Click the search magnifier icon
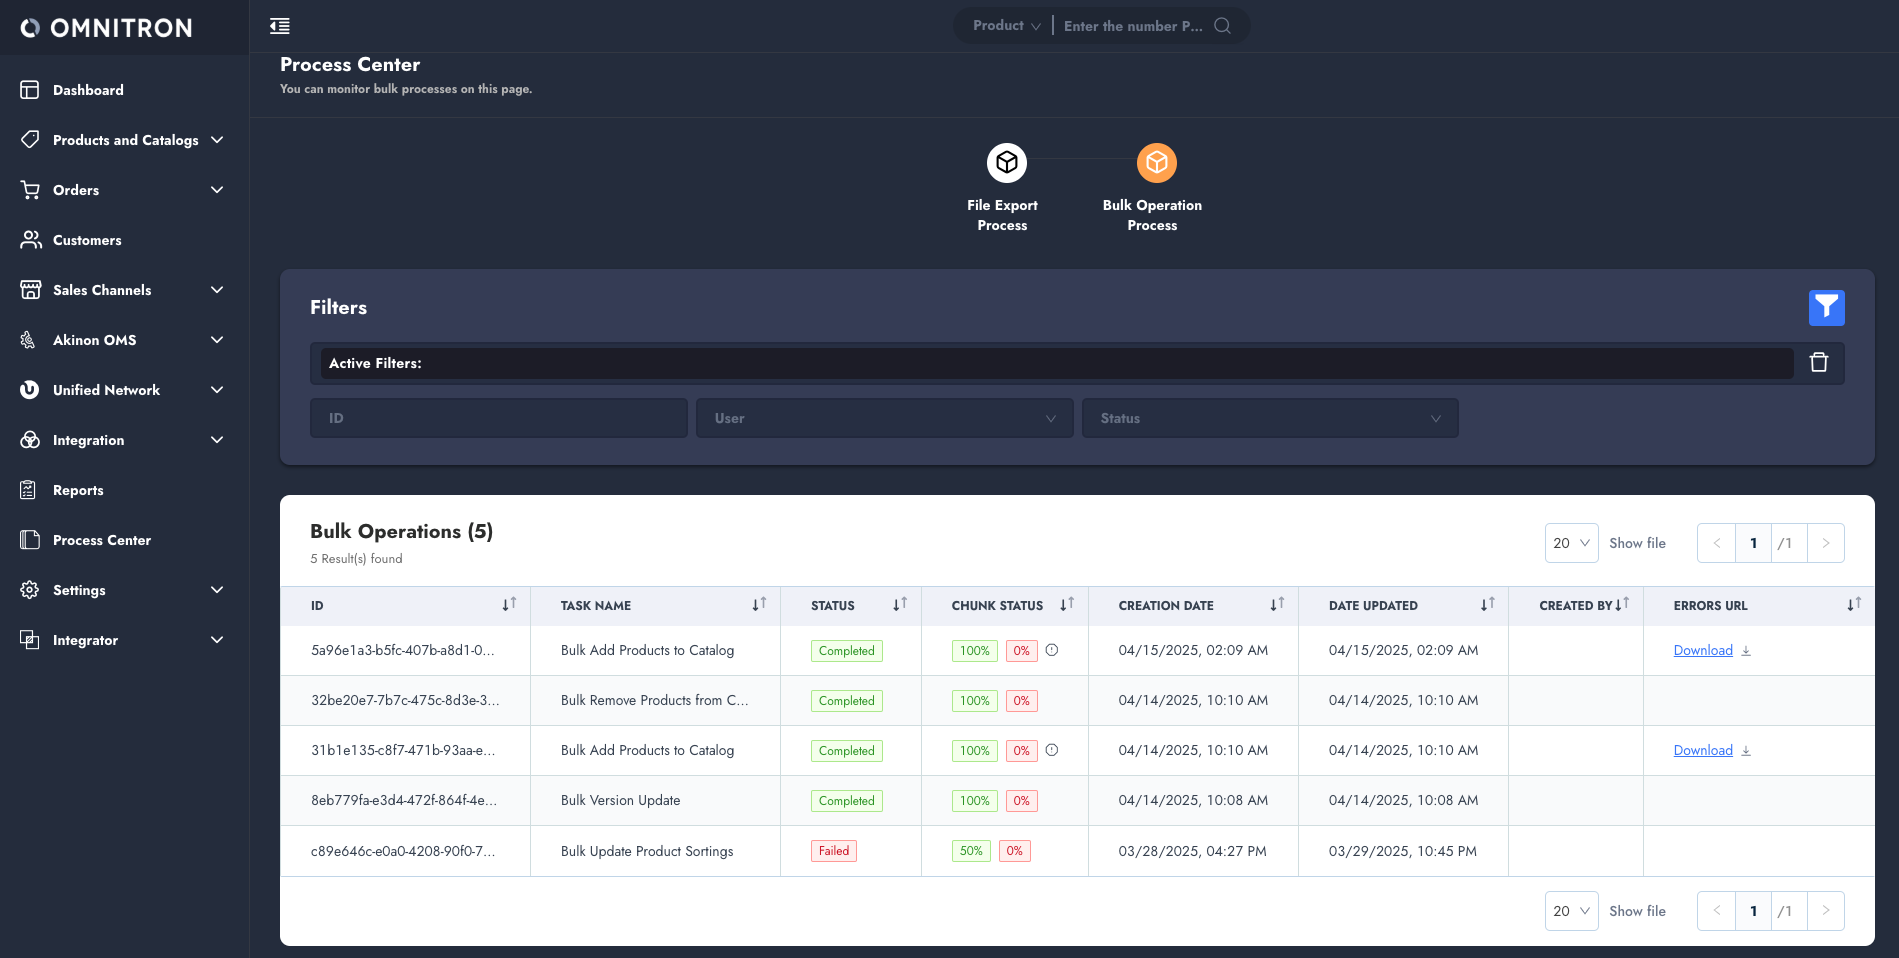Image resolution: width=1899 pixels, height=958 pixels. coord(1222,26)
